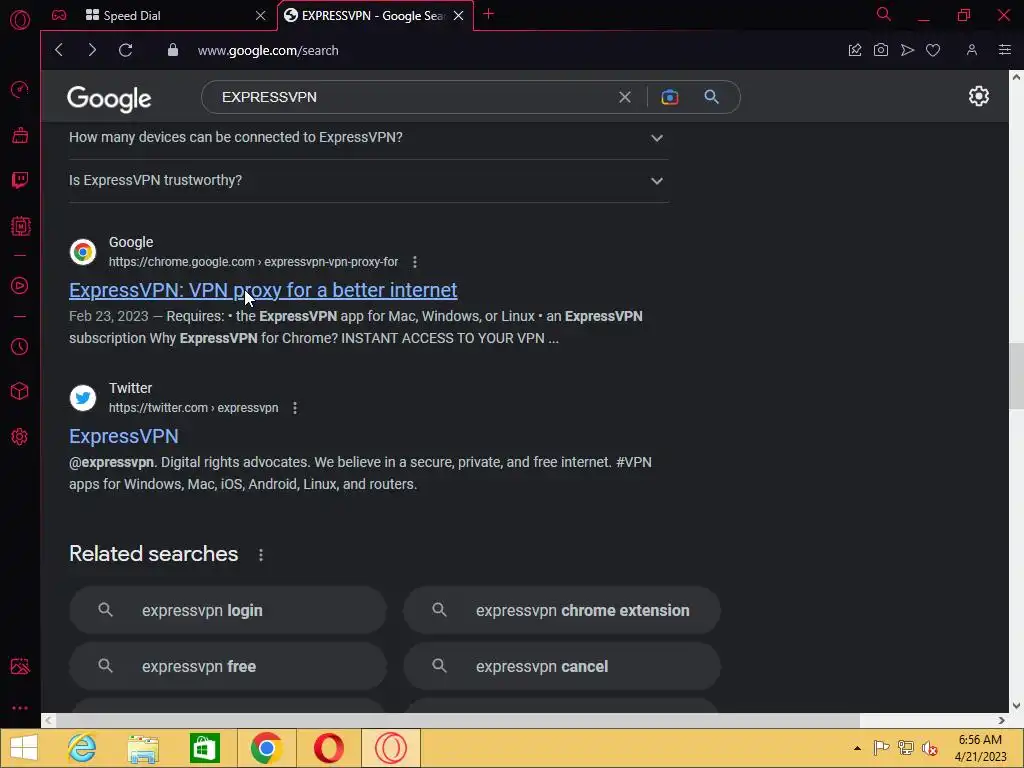Take a snapshot with camera icon

pos(880,50)
